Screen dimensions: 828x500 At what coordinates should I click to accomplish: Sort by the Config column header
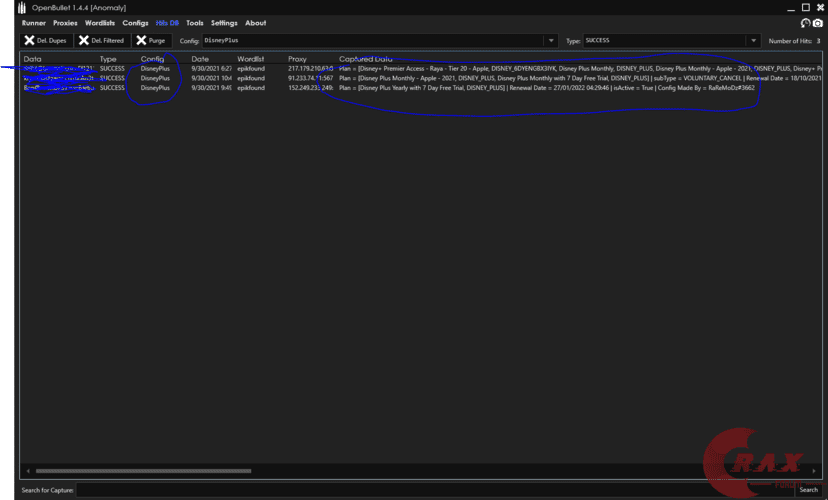(x=152, y=59)
